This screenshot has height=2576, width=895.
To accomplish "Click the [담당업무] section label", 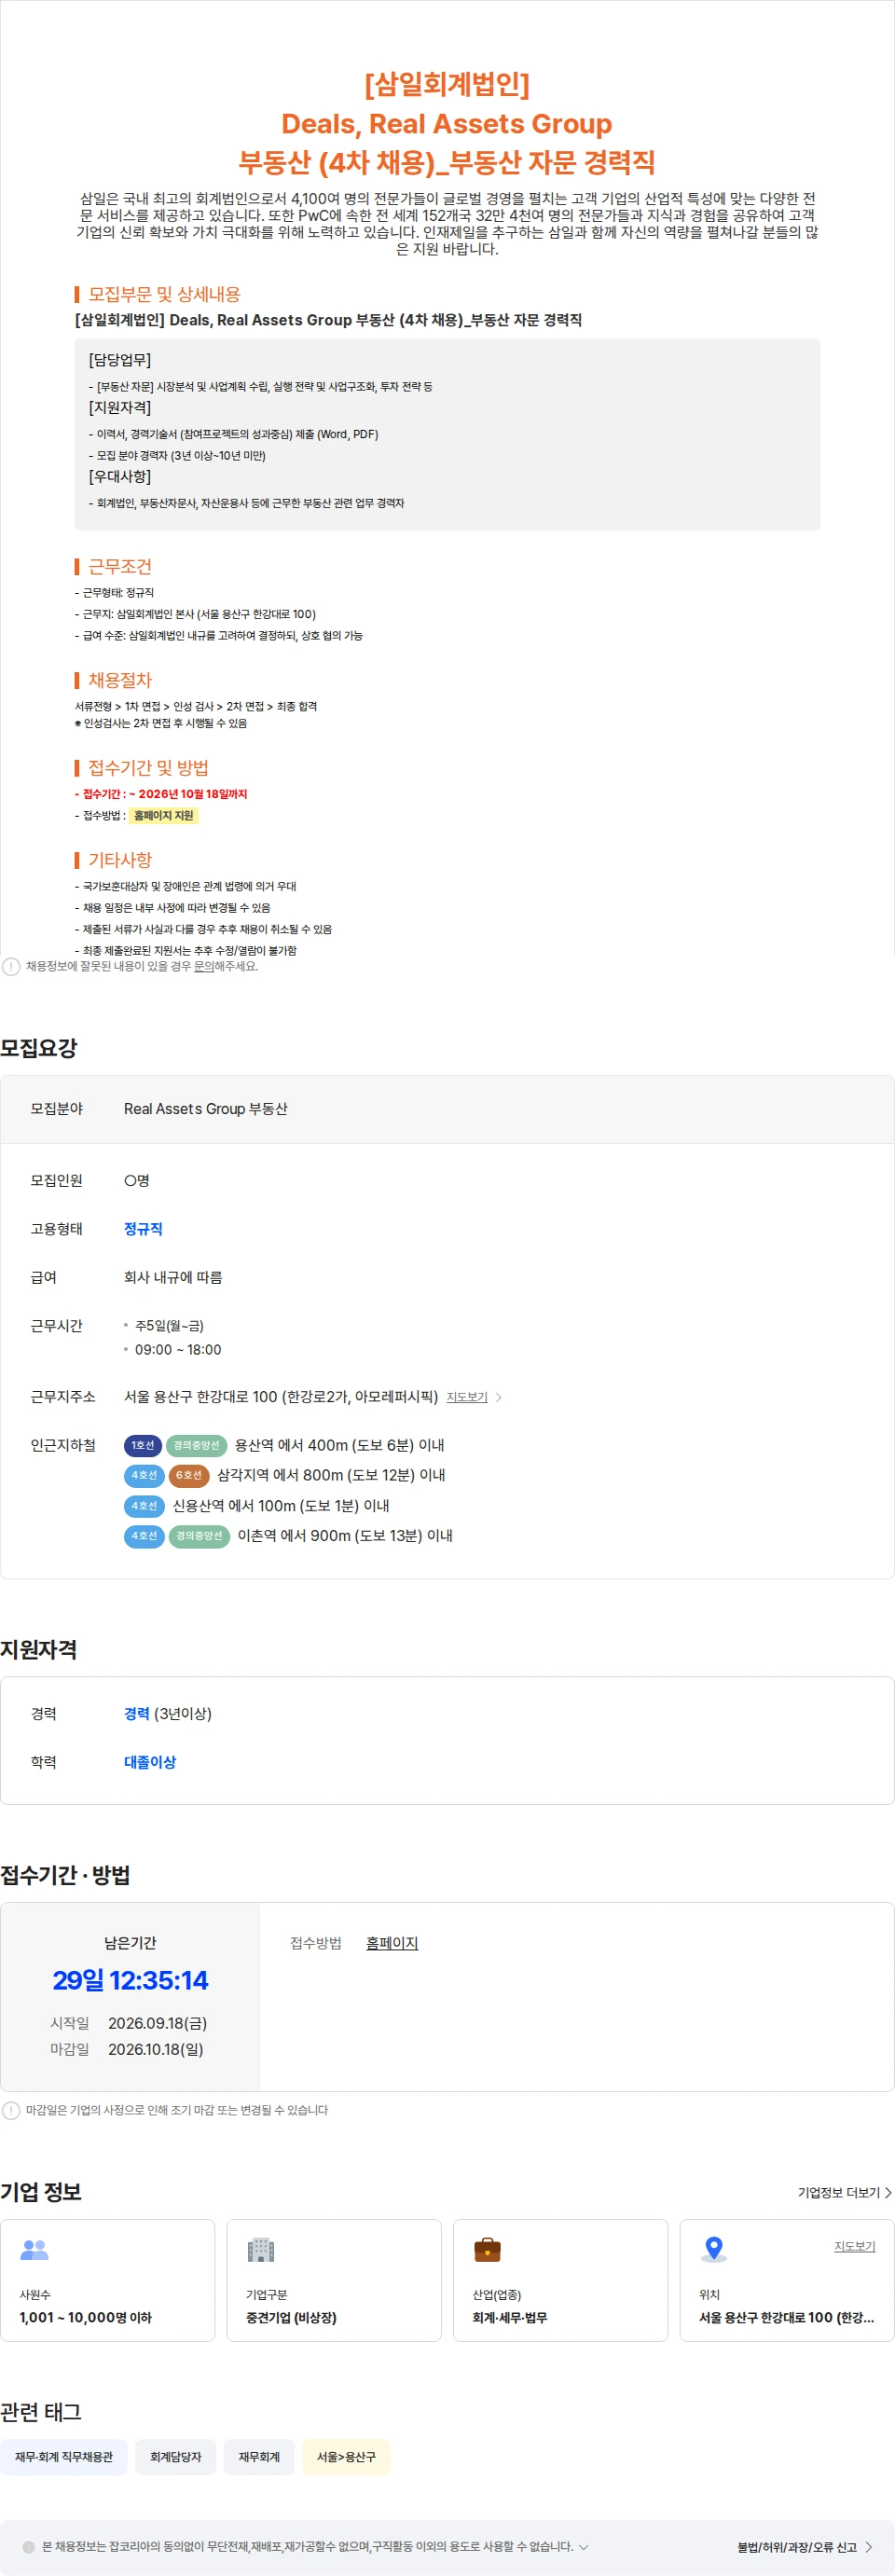I will pyautogui.click(x=120, y=360).
